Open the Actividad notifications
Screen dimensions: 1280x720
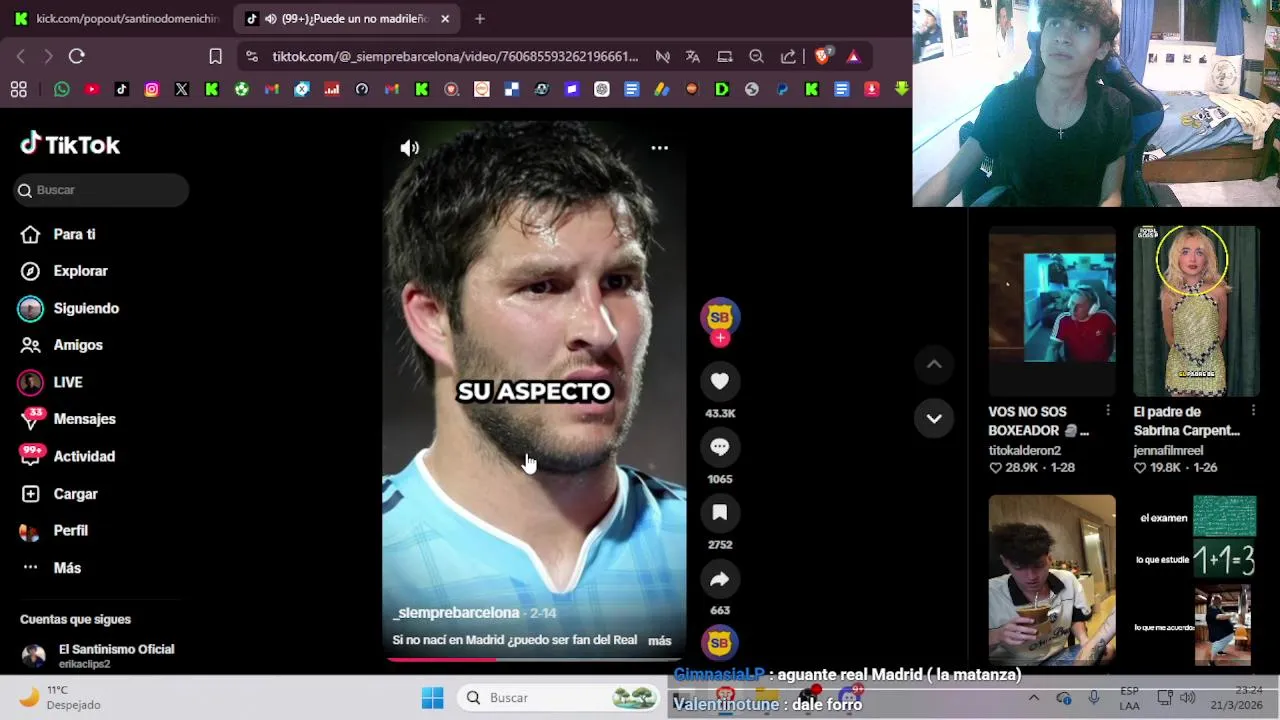(x=67, y=456)
